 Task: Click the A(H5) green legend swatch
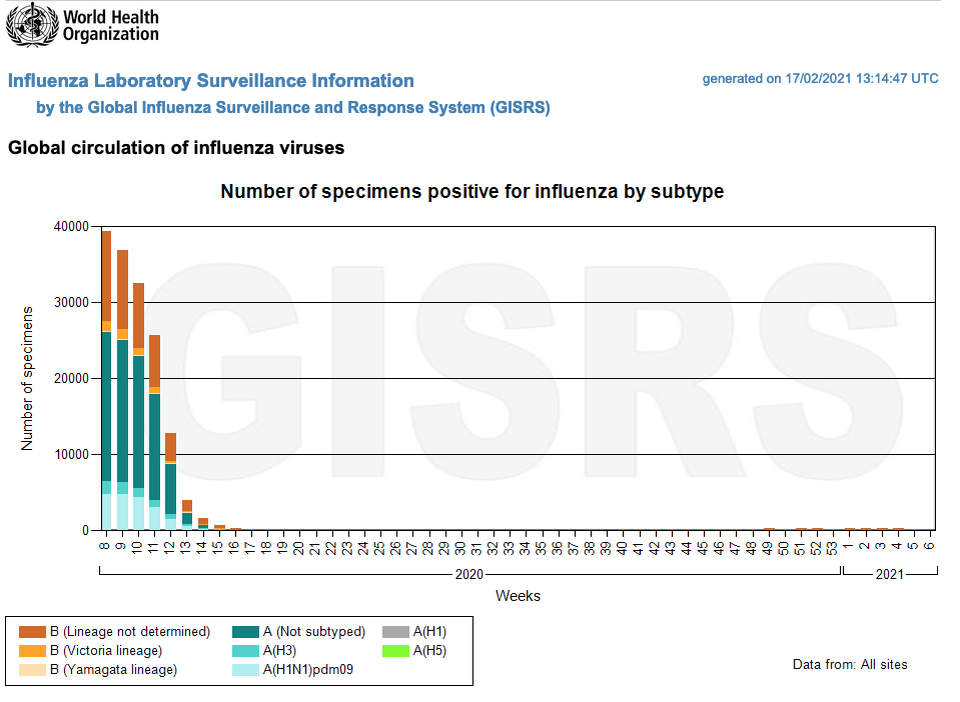pyautogui.click(x=396, y=651)
